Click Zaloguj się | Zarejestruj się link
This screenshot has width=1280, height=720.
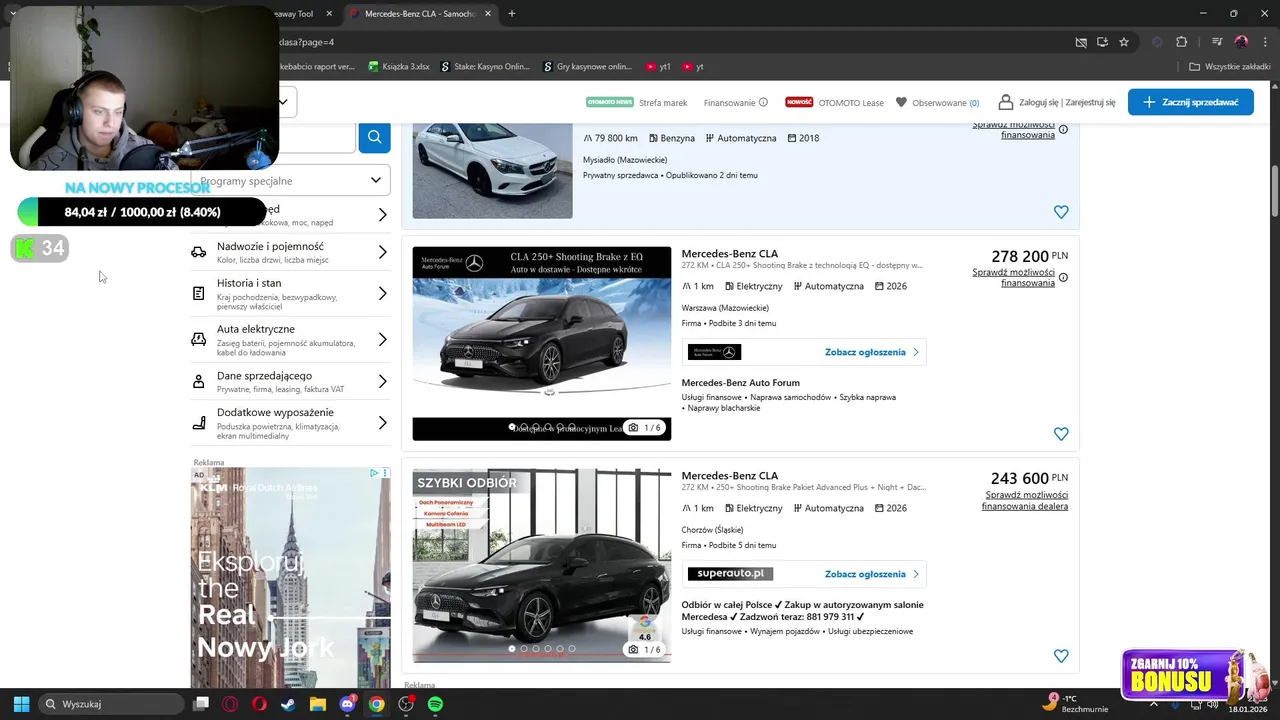(x=1067, y=102)
